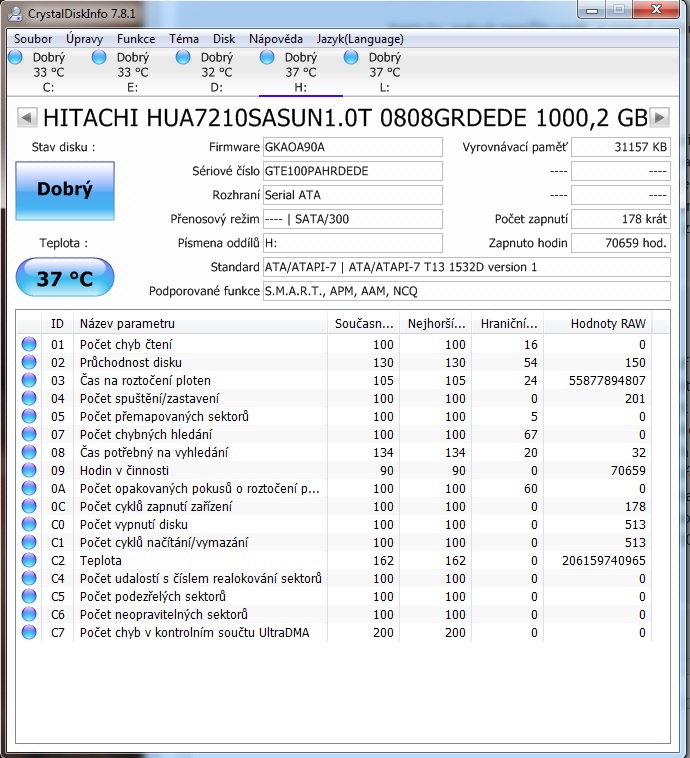Click the Název parametru column header
This screenshot has width=690, height=758.
(x=200, y=323)
